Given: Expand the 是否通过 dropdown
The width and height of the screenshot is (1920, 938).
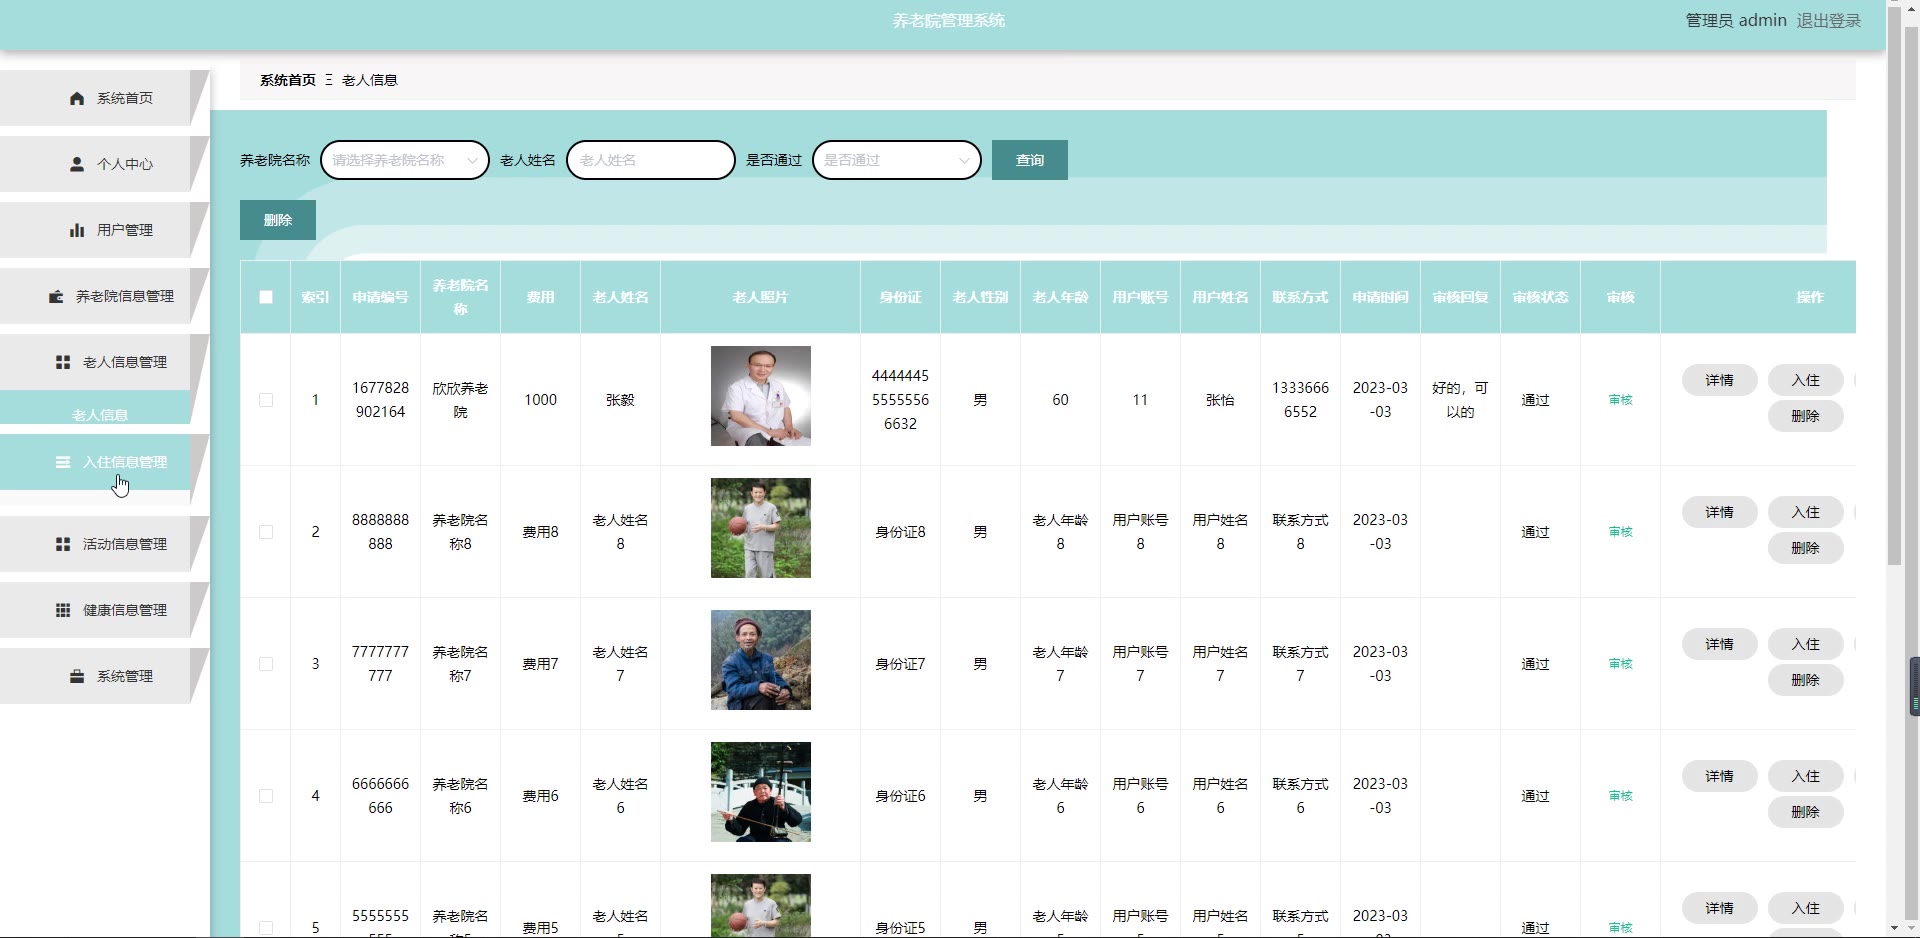Looking at the screenshot, I should point(896,160).
